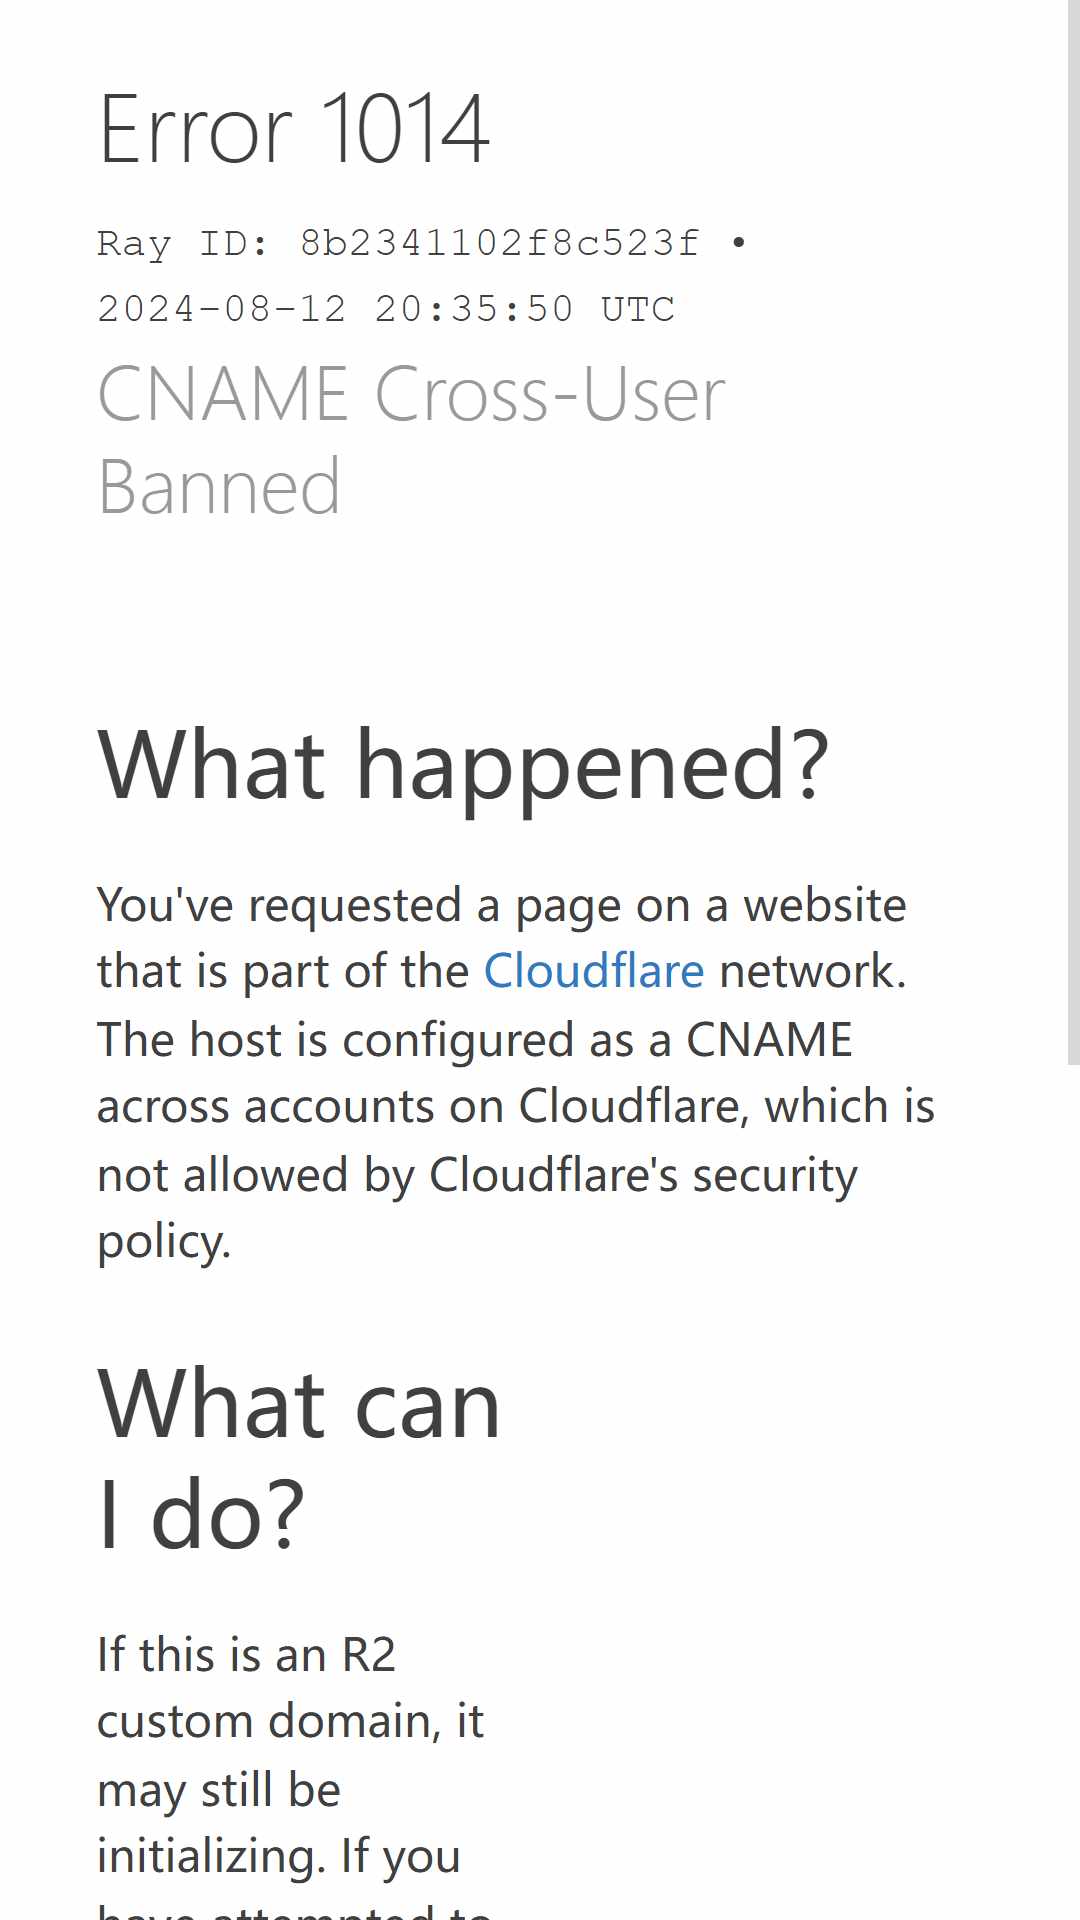Click the word Banned in subtitle
This screenshot has width=1080, height=1920.
pyautogui.click(x=219, y=487)
